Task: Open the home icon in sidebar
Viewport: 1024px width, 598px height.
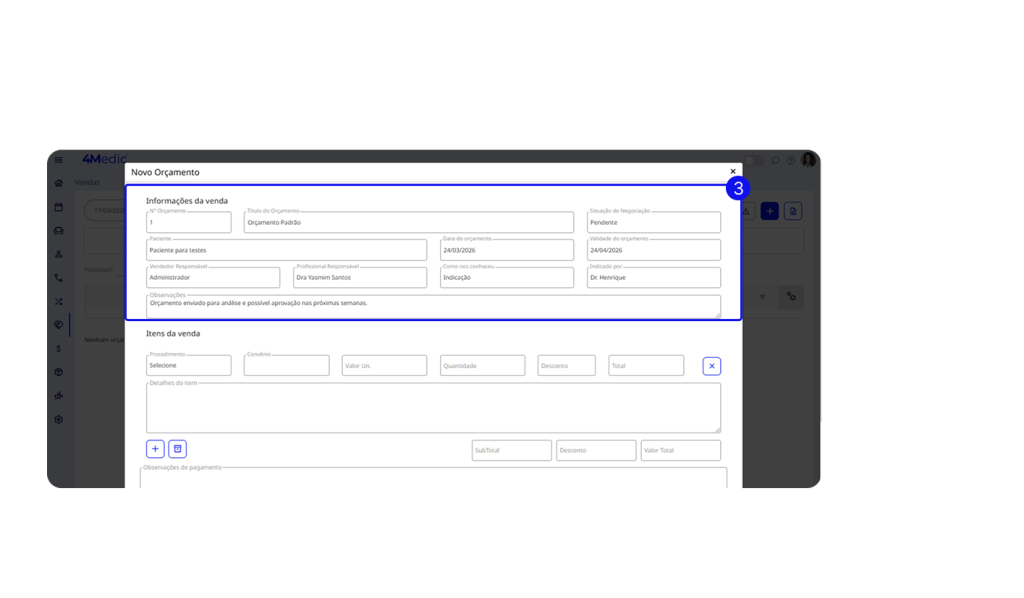Action: tap(59, 183)
